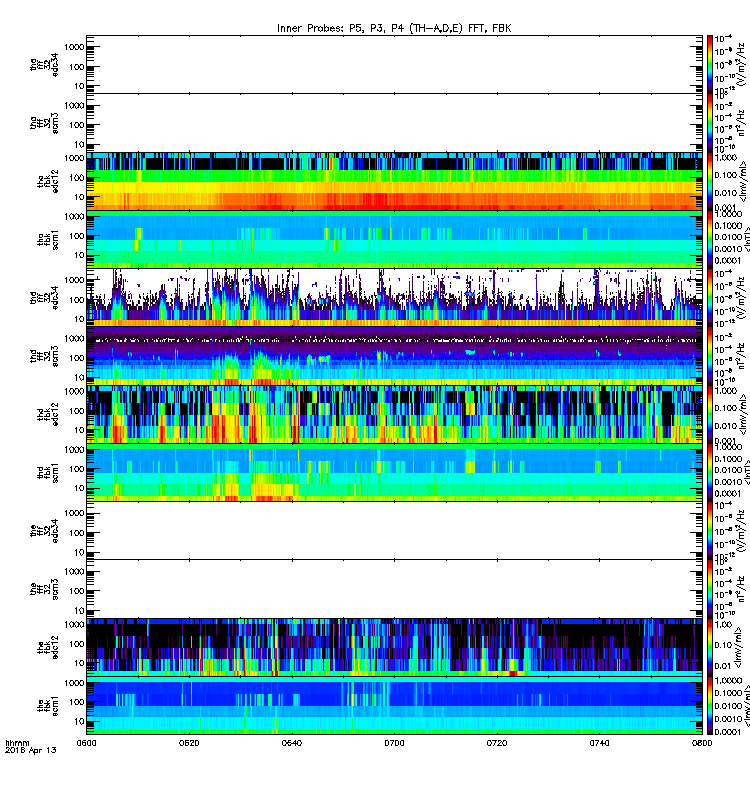Click the the fbk scm1 blue spectrogram panel

(x=394, y=706)
